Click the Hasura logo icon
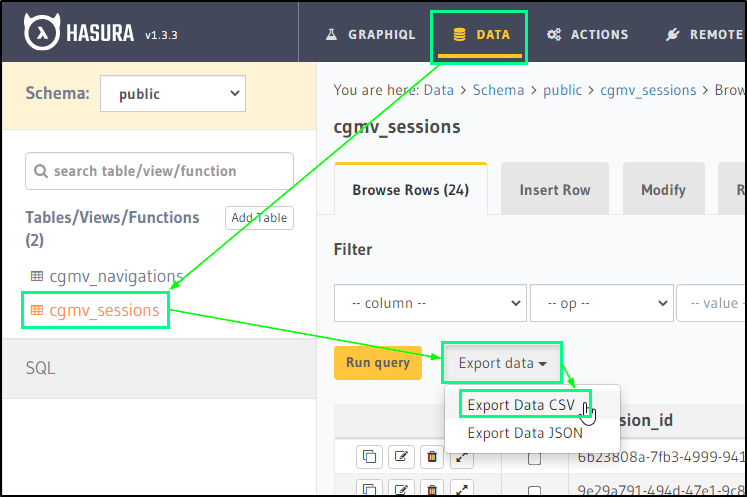The height and width of the screenshot is (497, 747). tap(42, 32)
